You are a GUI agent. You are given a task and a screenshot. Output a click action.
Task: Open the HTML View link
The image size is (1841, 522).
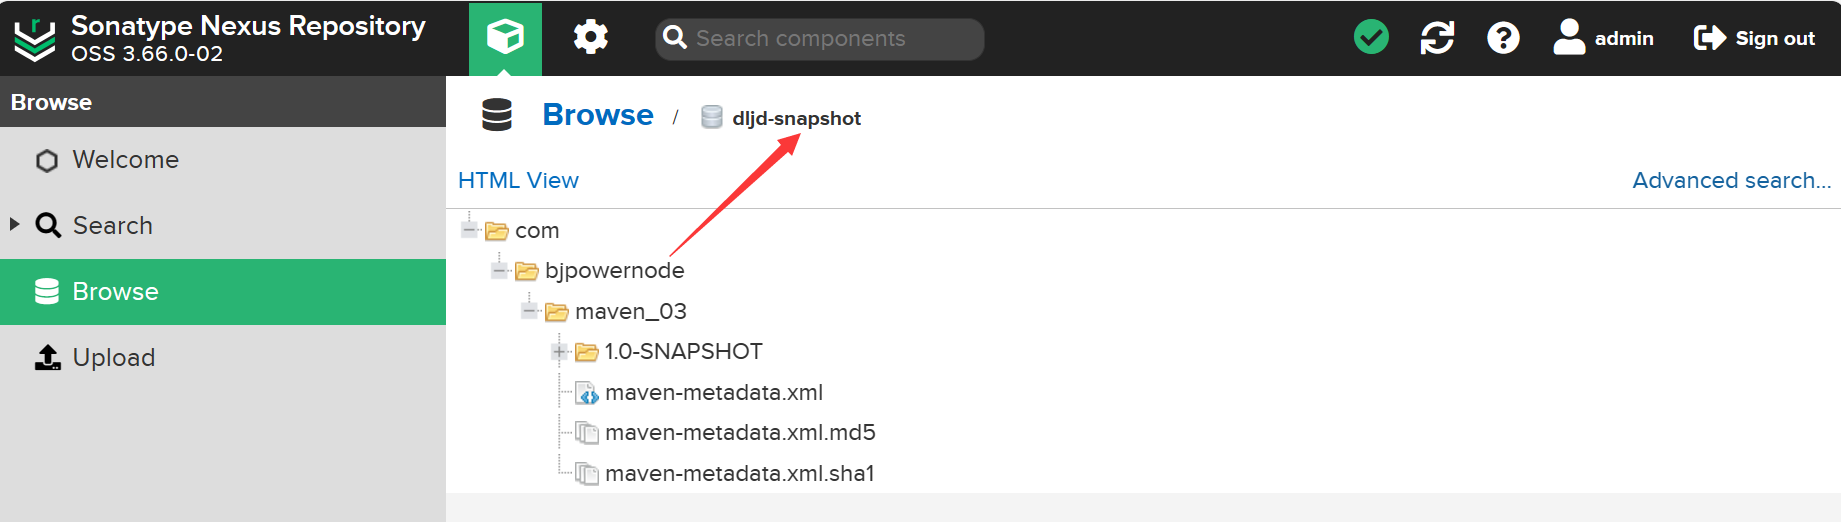(x=518, y=181)
